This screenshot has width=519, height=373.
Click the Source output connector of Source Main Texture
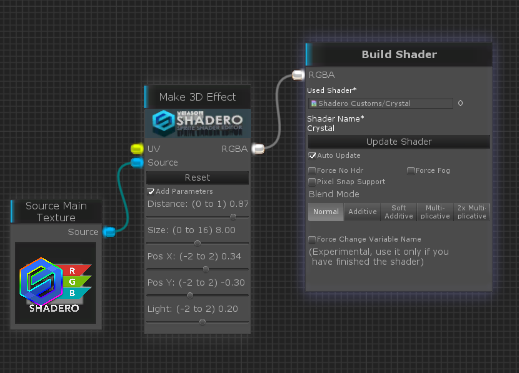(109, 232)
